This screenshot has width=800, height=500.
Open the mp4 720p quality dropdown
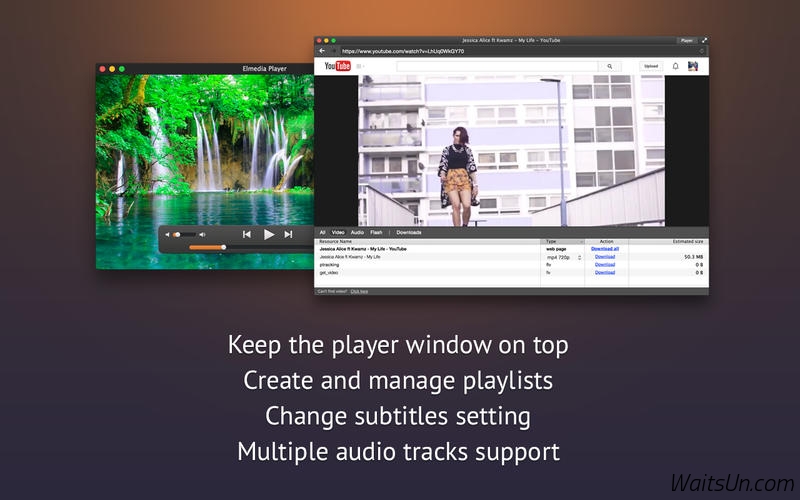coord(564,257)
